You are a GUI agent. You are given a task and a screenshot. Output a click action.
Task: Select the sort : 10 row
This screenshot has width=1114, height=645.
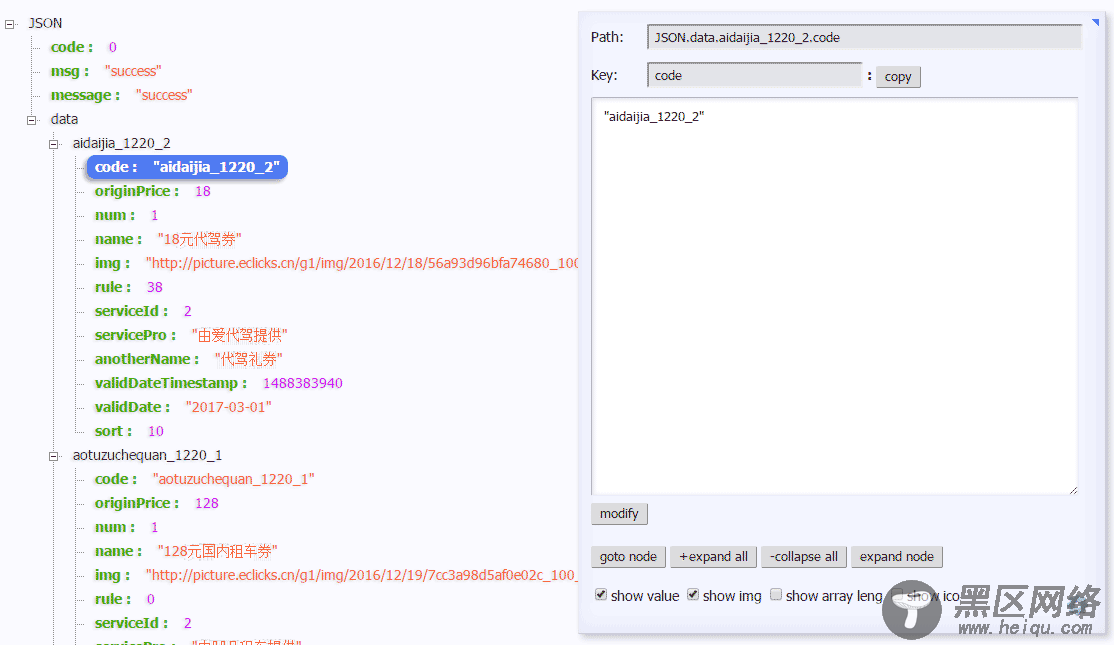pos(129,431)
